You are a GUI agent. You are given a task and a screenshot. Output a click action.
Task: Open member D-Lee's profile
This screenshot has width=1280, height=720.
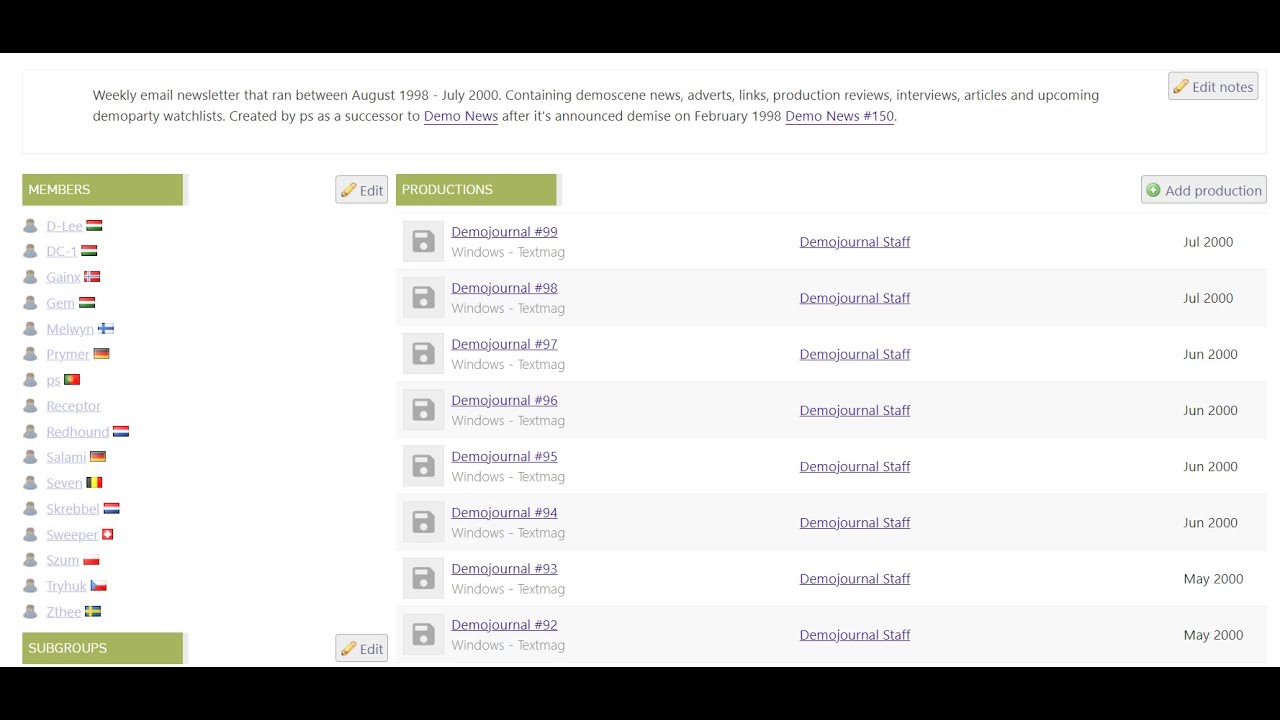[64, 226]
